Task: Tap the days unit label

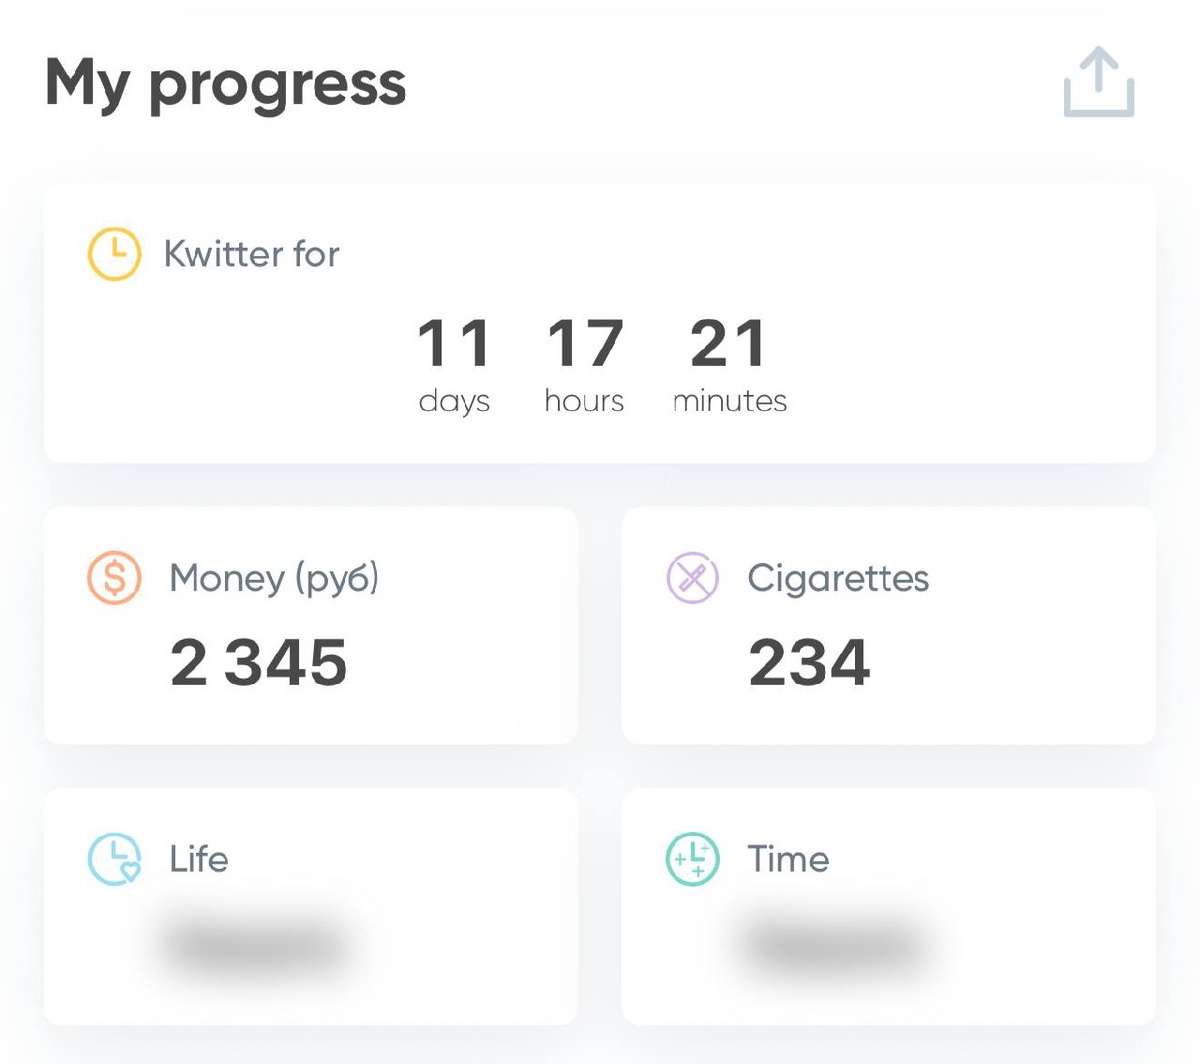Action: pyautogui.click(x=454, y=401)
